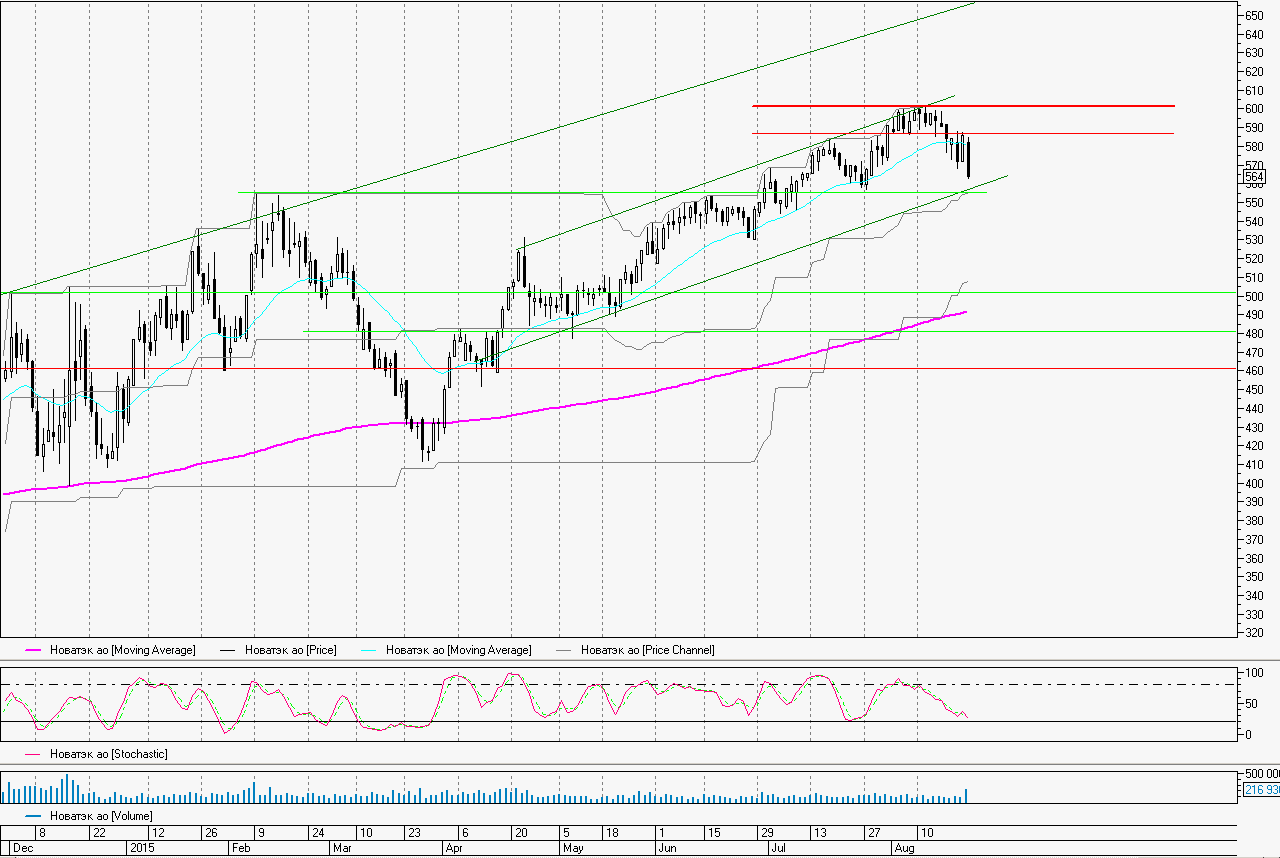Select the Stochastic indicator legend label
This screenshot has height=858, width=1280.
(x=101, y=753)
